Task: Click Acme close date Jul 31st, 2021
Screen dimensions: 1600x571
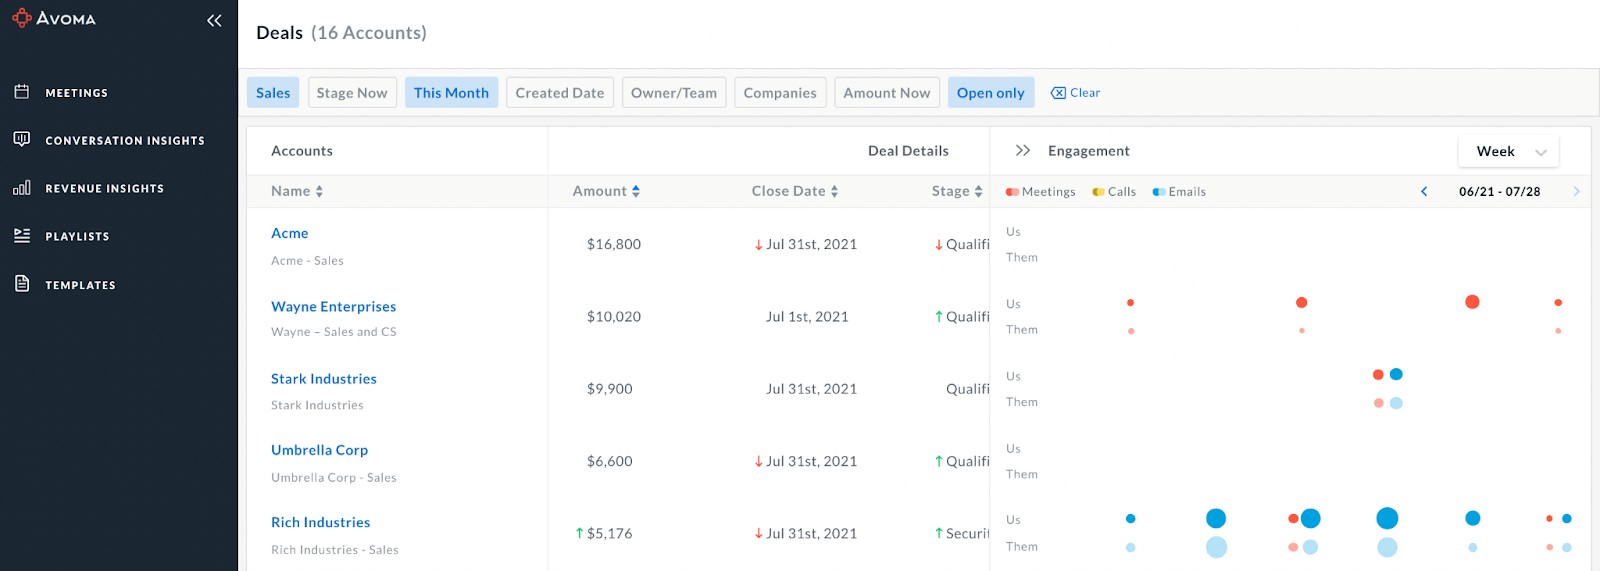Action: pyautogui.click(x=811, y=244)
